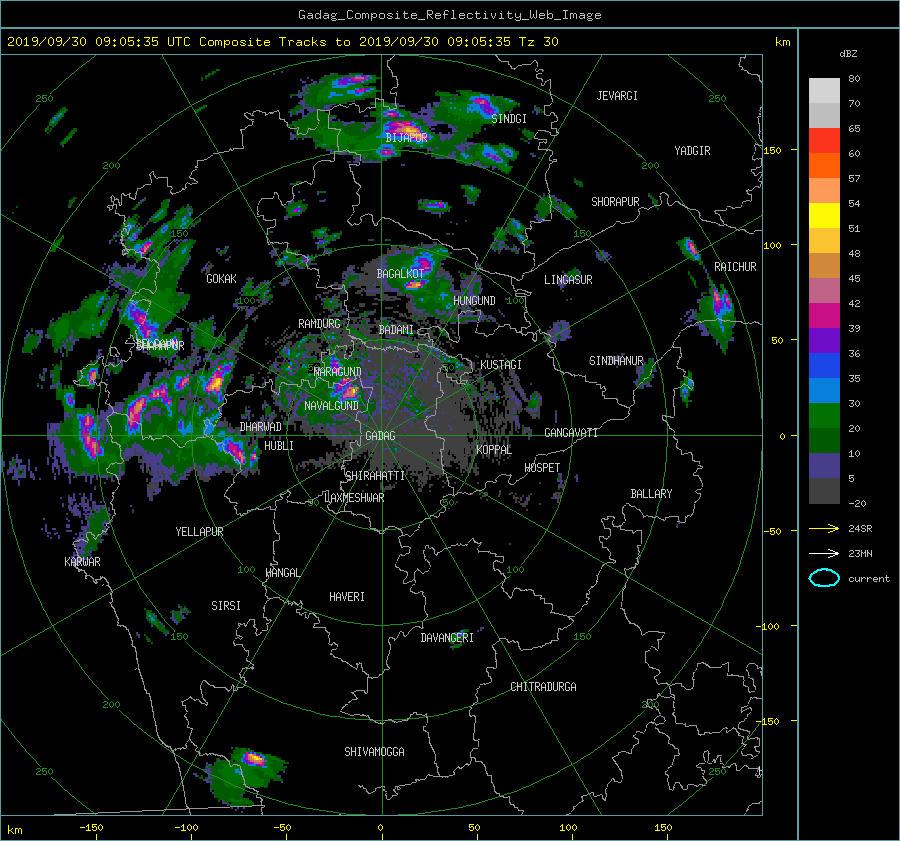
Task: Click the 80 dBZ white legend swatch
Action: pyautogui.click(x=824, y=91)
